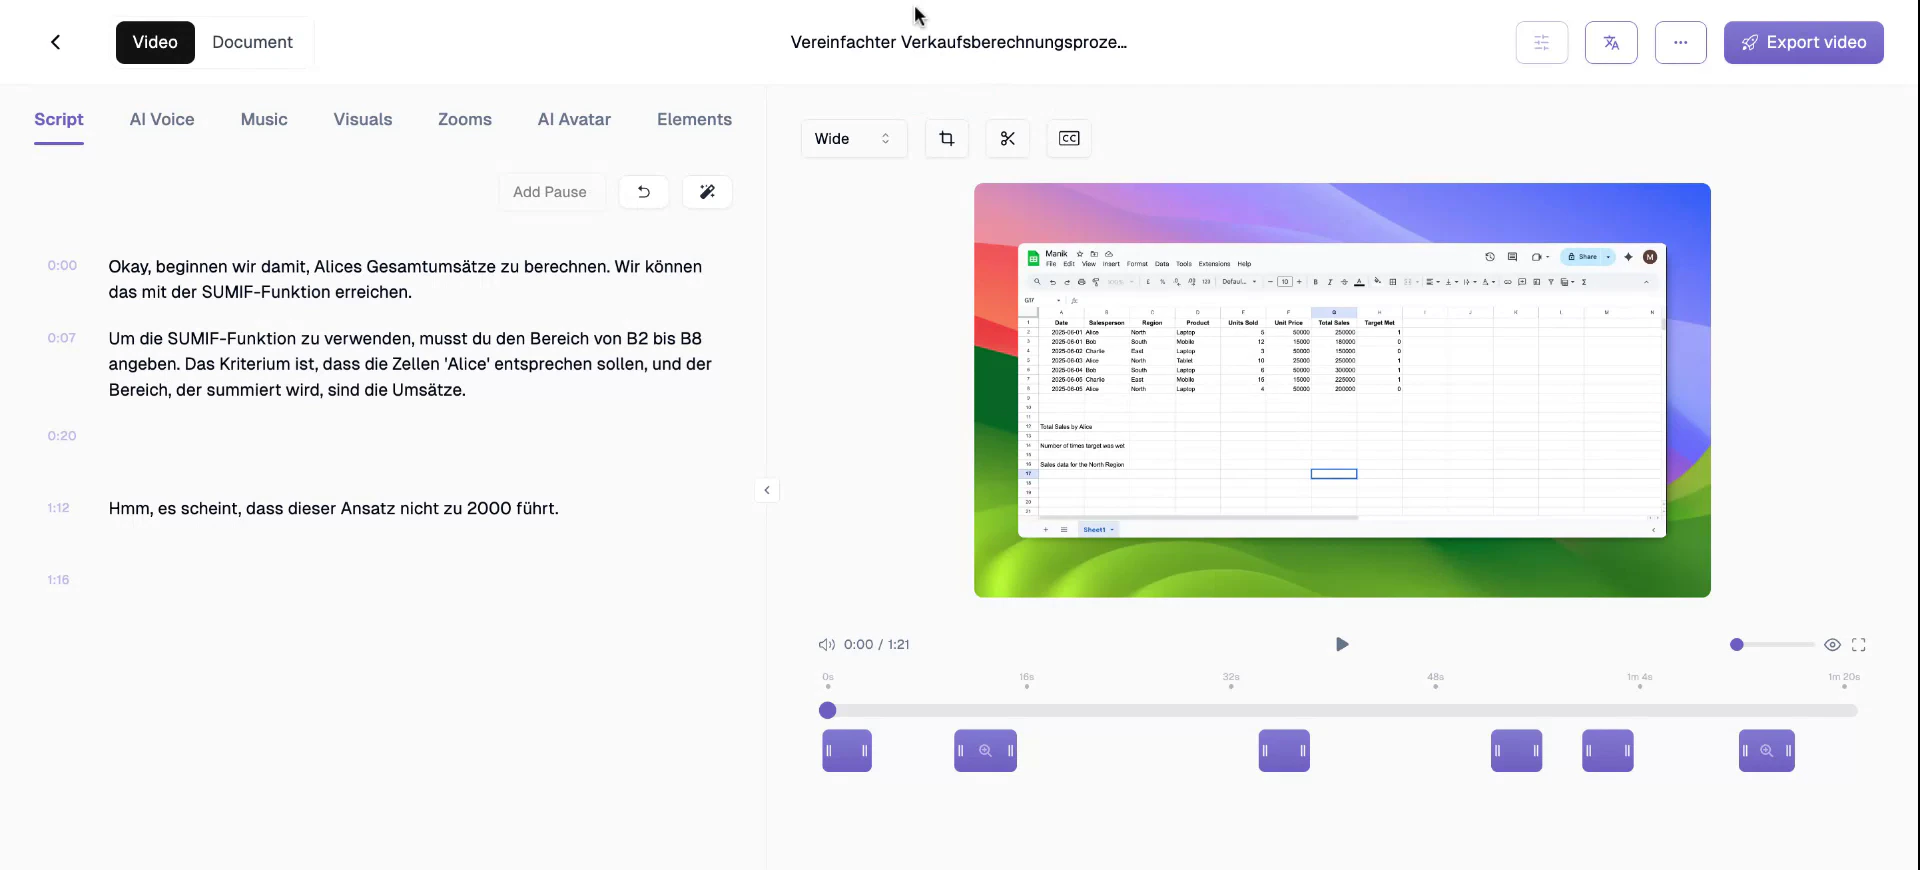Select the last zoom clip with magnifier
Image resolution: width=1920 pixels, height=870 pixels.
pos(1767,751)
